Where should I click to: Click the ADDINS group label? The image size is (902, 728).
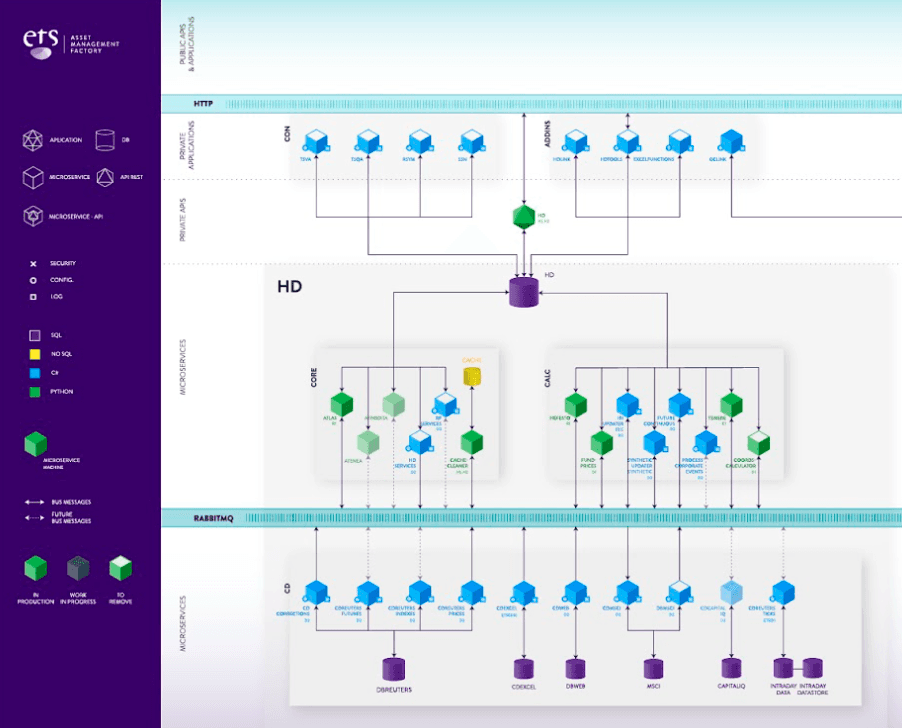click(x=548, y=133)
